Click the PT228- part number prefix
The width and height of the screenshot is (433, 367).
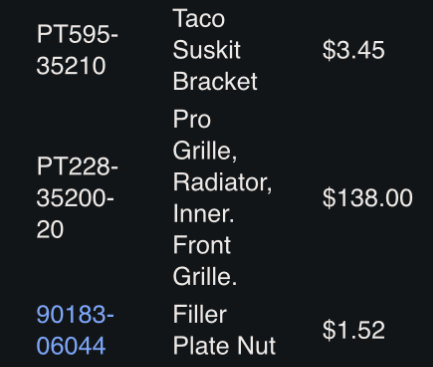click(78, 166)
